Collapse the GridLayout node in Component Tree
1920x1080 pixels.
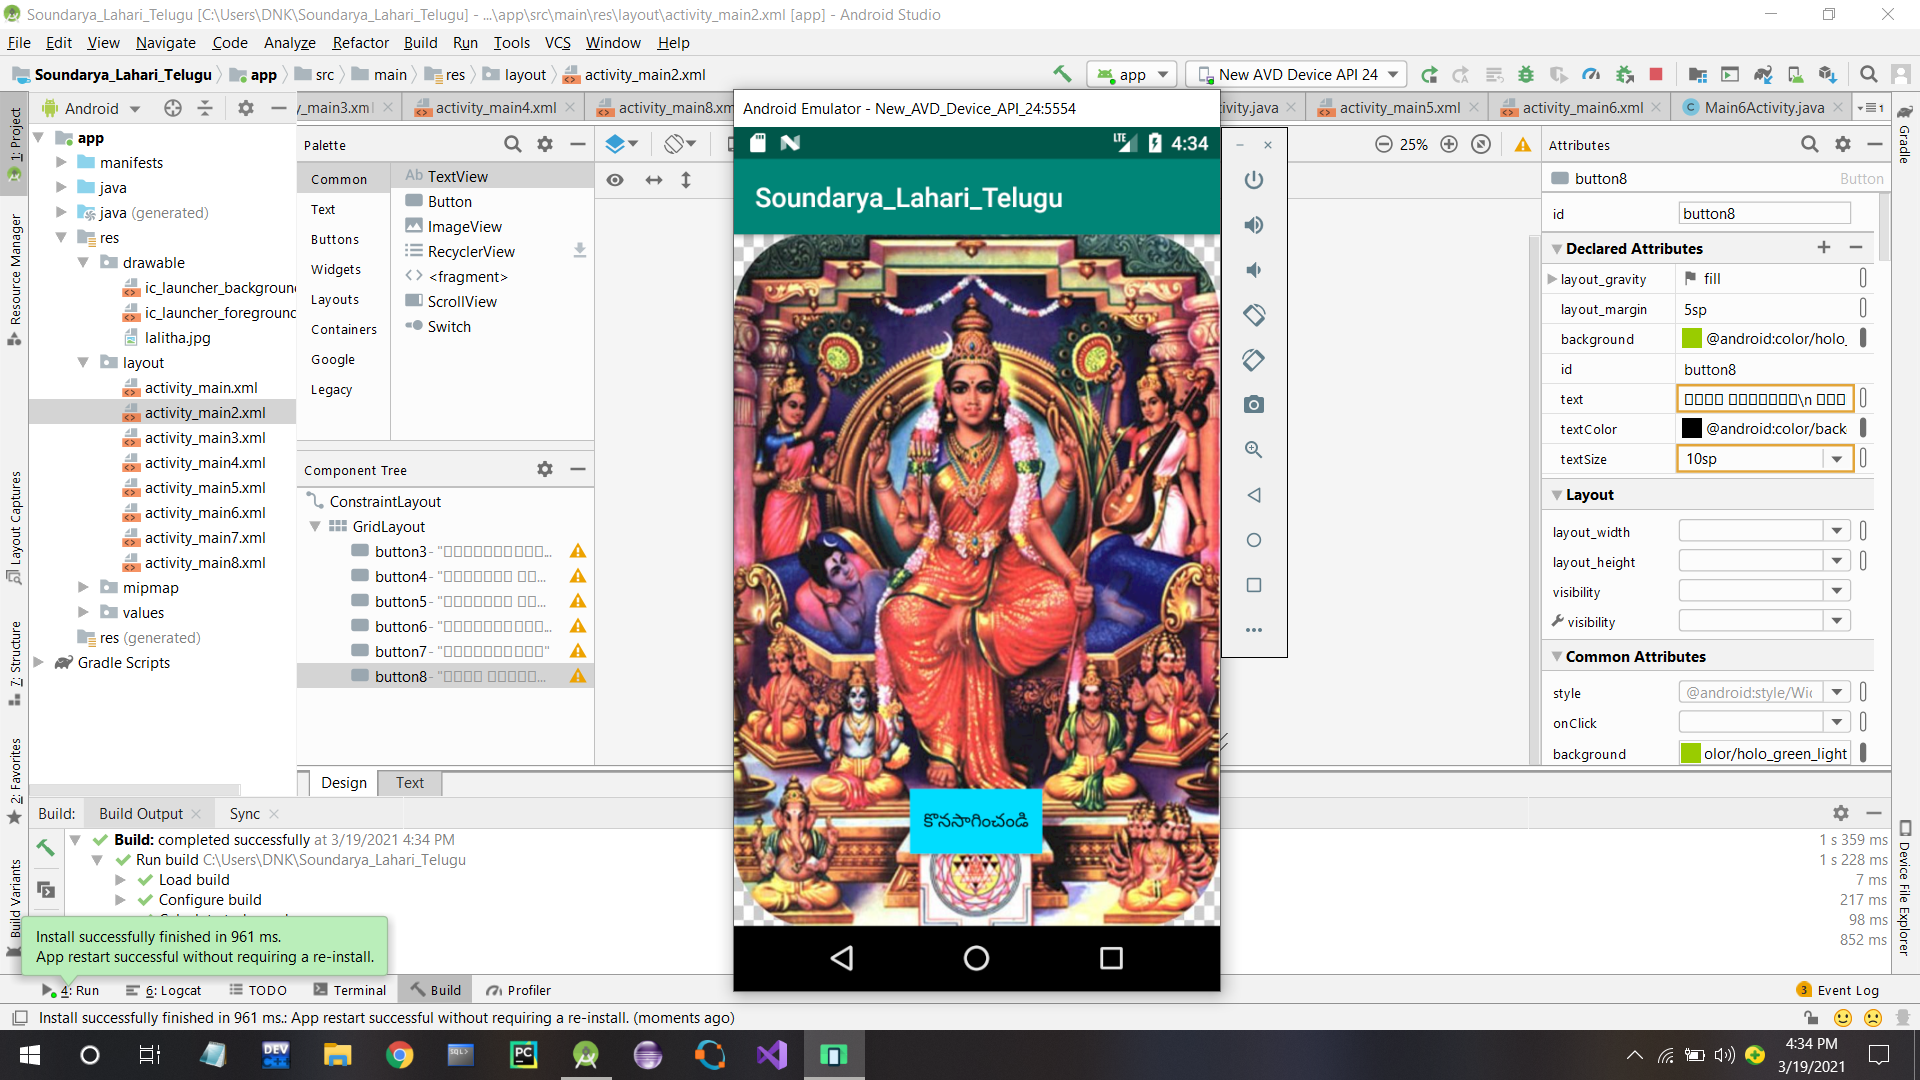tap(315, 526)
